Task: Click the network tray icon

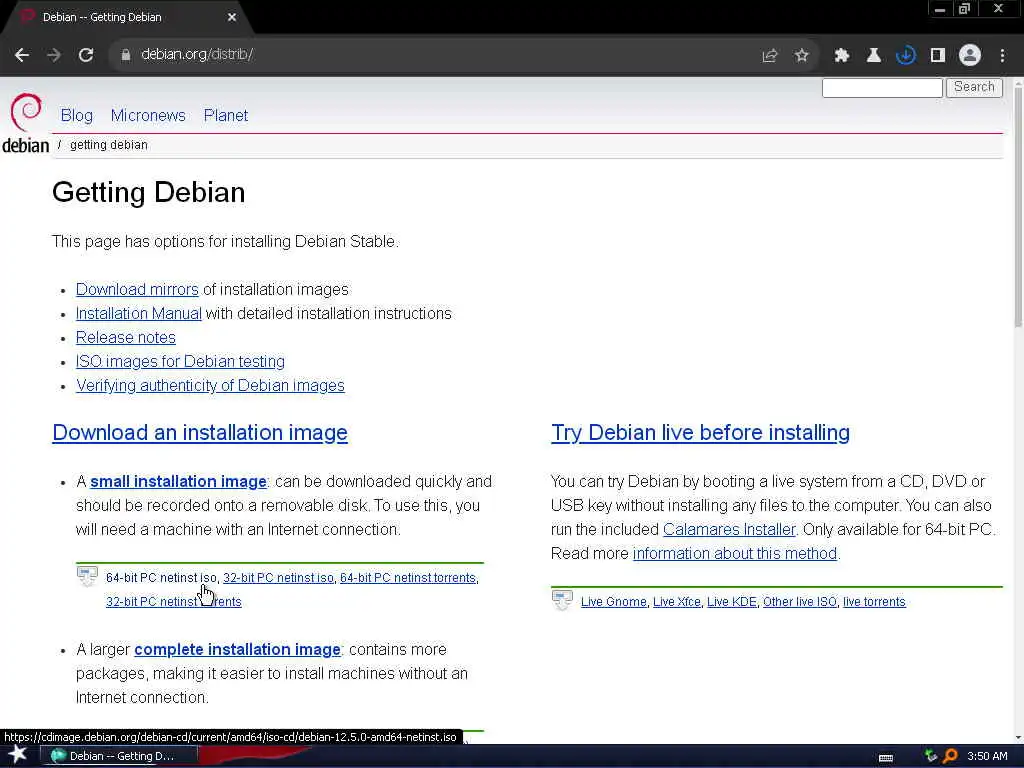Action: click(931, 756)
